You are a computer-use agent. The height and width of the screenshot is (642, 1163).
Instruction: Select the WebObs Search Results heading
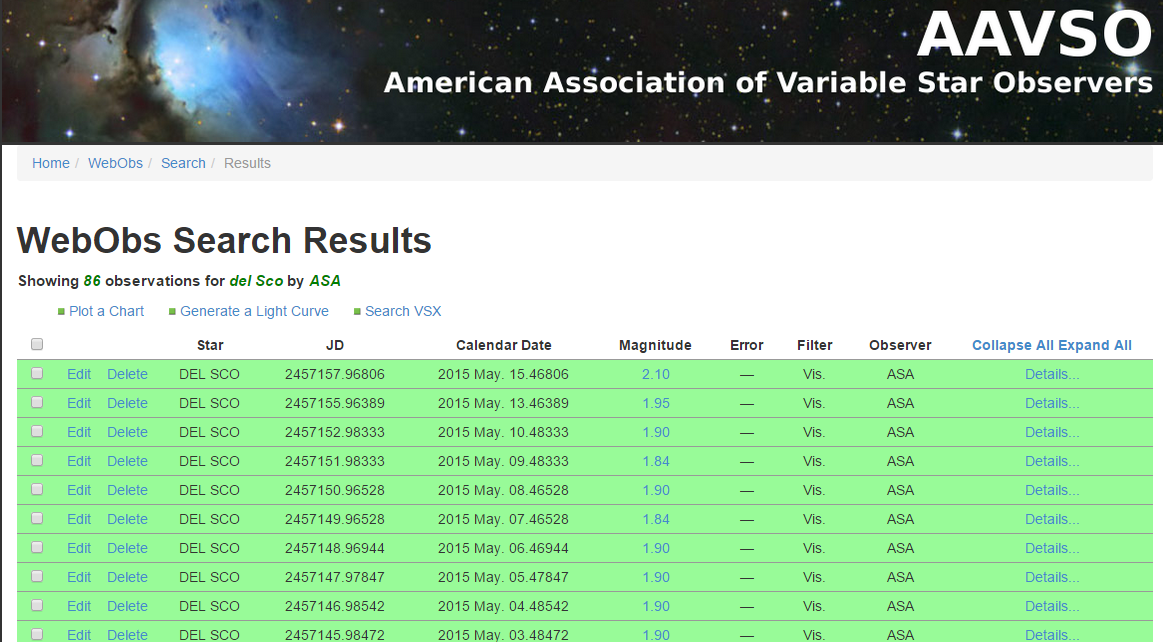tap(224, 240)
